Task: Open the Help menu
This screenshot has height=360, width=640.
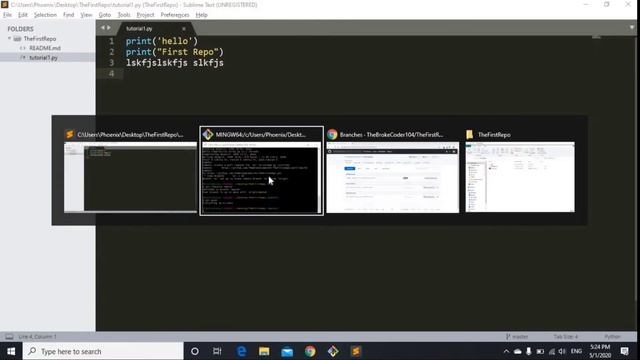Action: point(202,15)
